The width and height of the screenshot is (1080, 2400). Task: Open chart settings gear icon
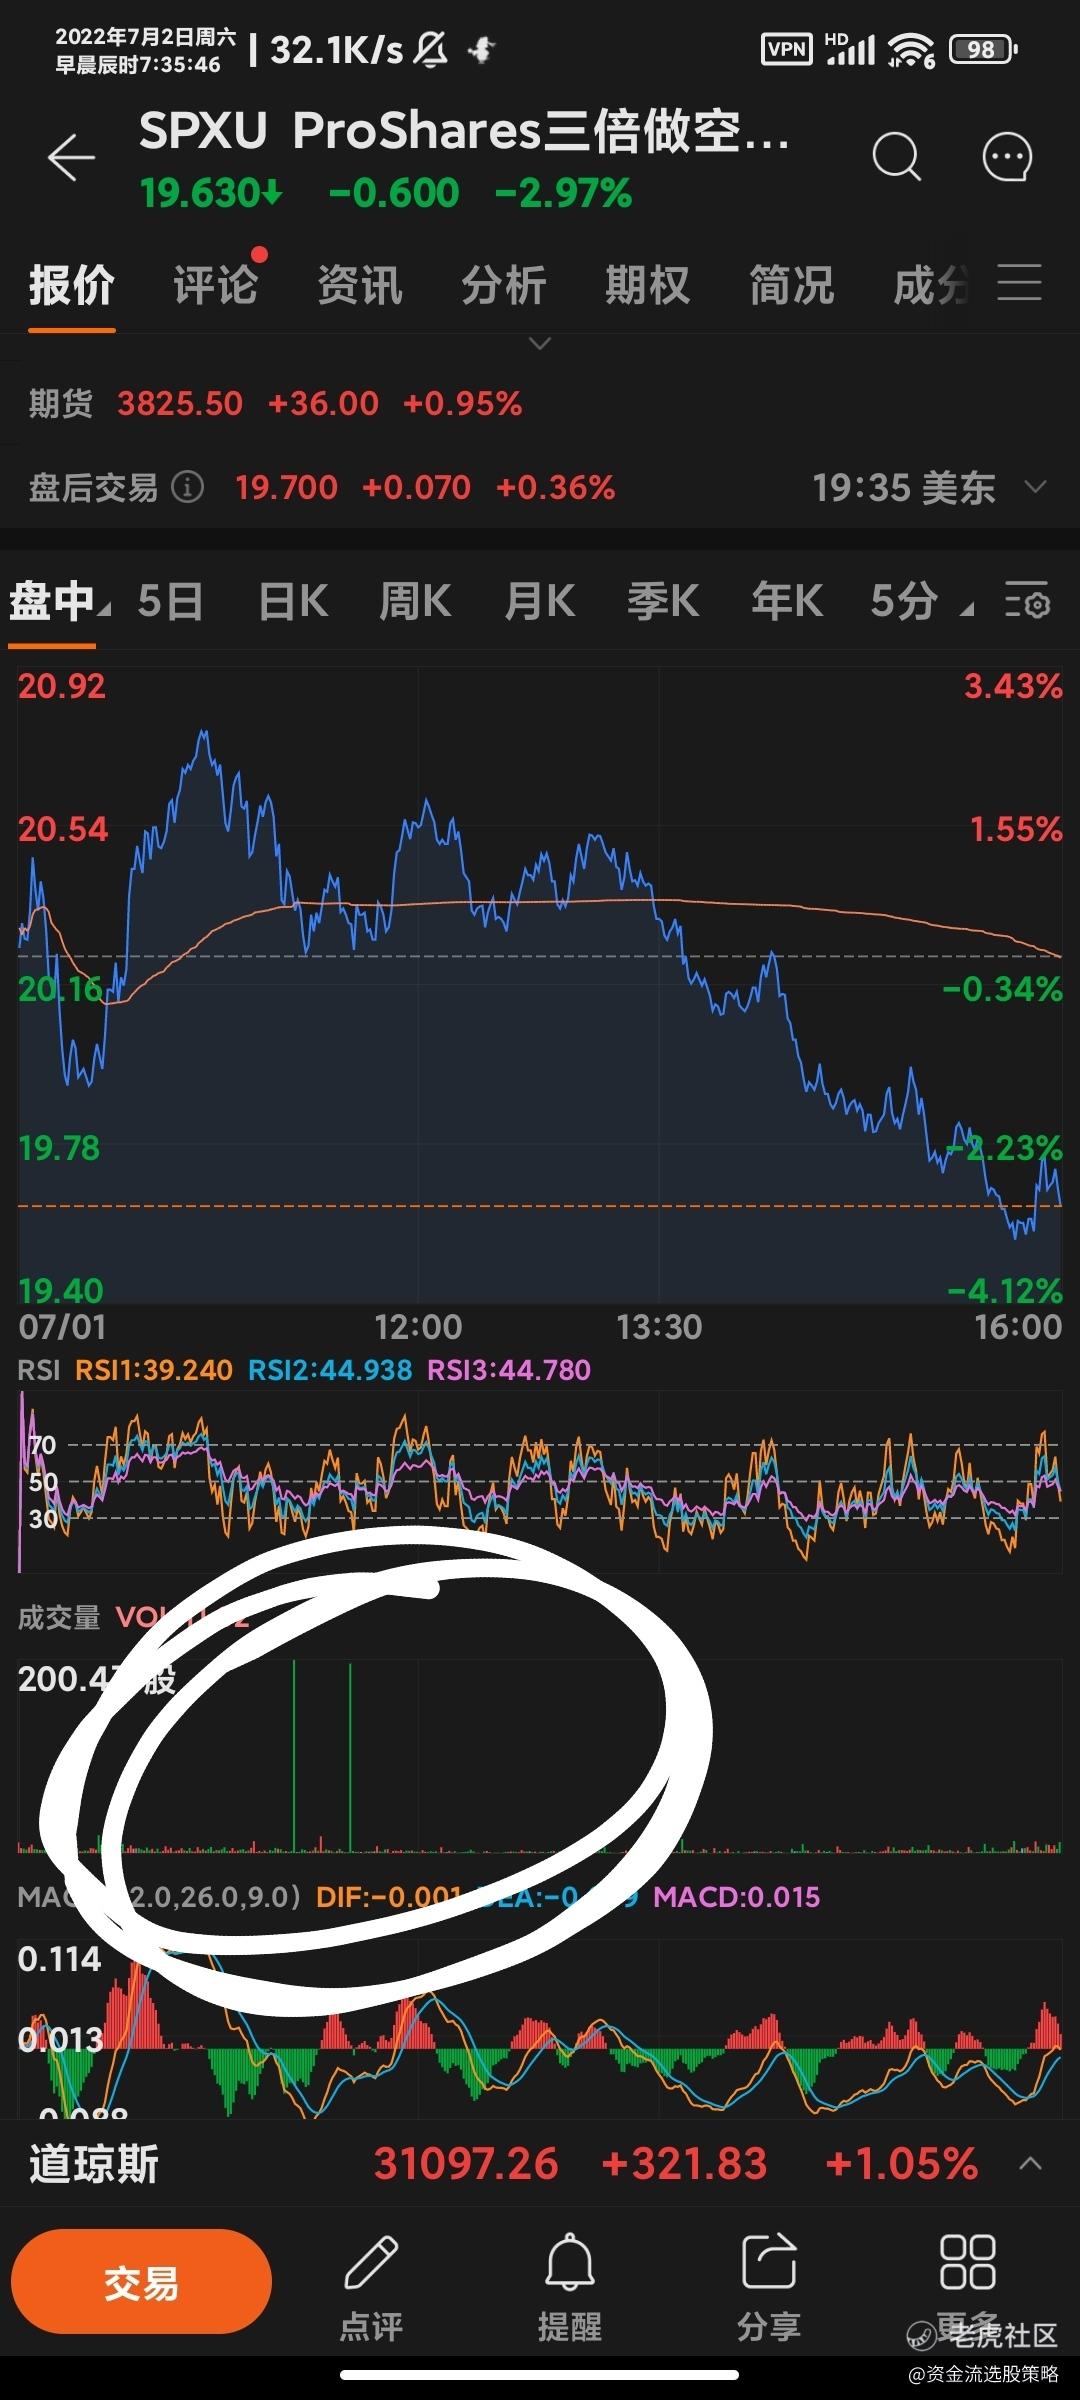coord(1027,601)
